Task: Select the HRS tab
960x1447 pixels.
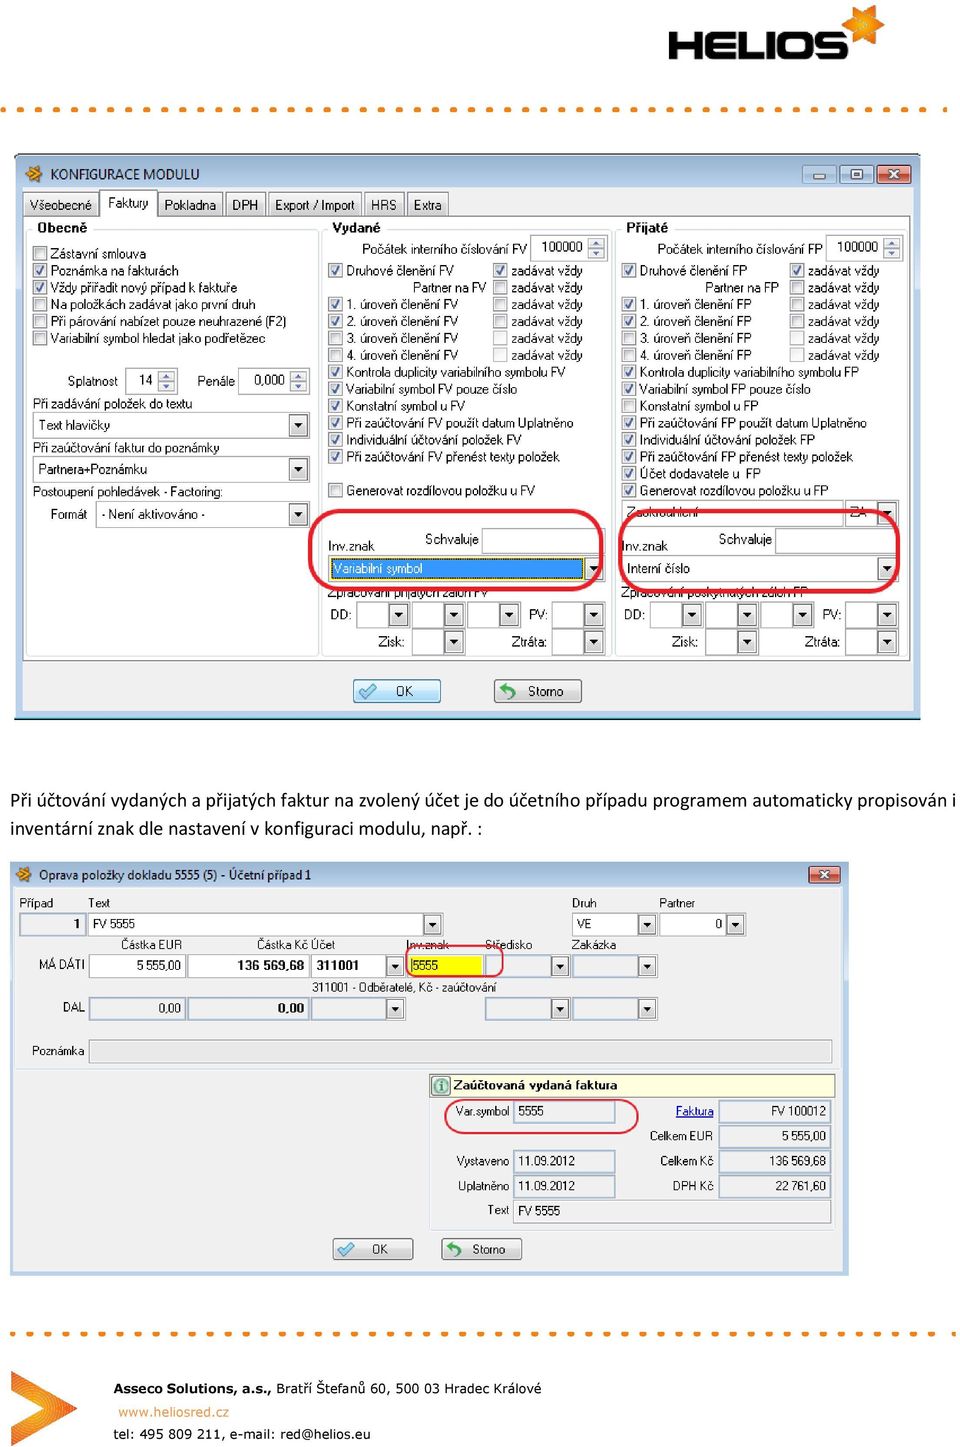Action: [384, 204]
